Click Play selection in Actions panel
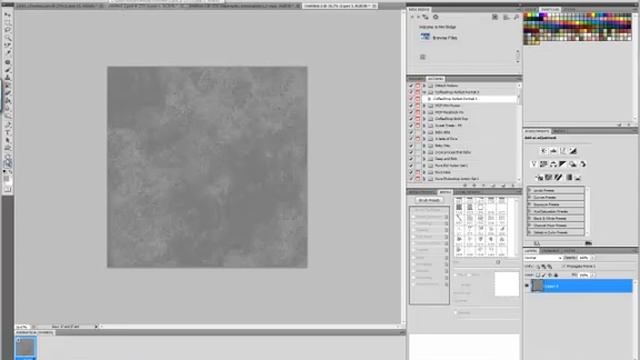 [484, 185]
